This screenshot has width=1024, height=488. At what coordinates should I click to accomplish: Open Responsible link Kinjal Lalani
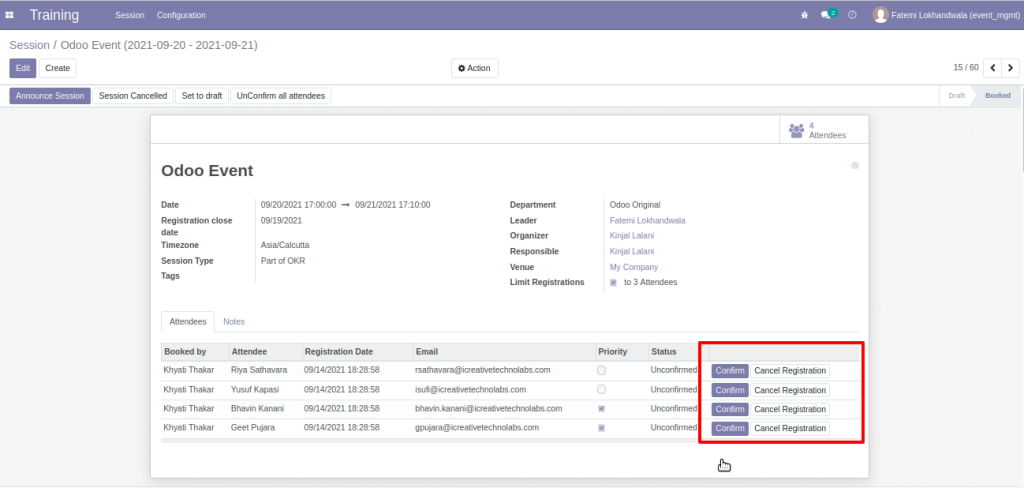tap(632, 252)
